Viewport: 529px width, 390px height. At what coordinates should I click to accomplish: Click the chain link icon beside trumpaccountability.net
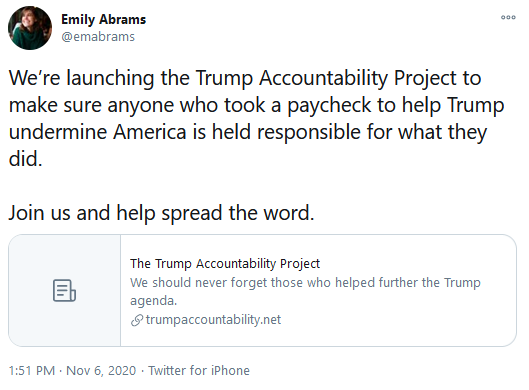[x=137, y=320]
